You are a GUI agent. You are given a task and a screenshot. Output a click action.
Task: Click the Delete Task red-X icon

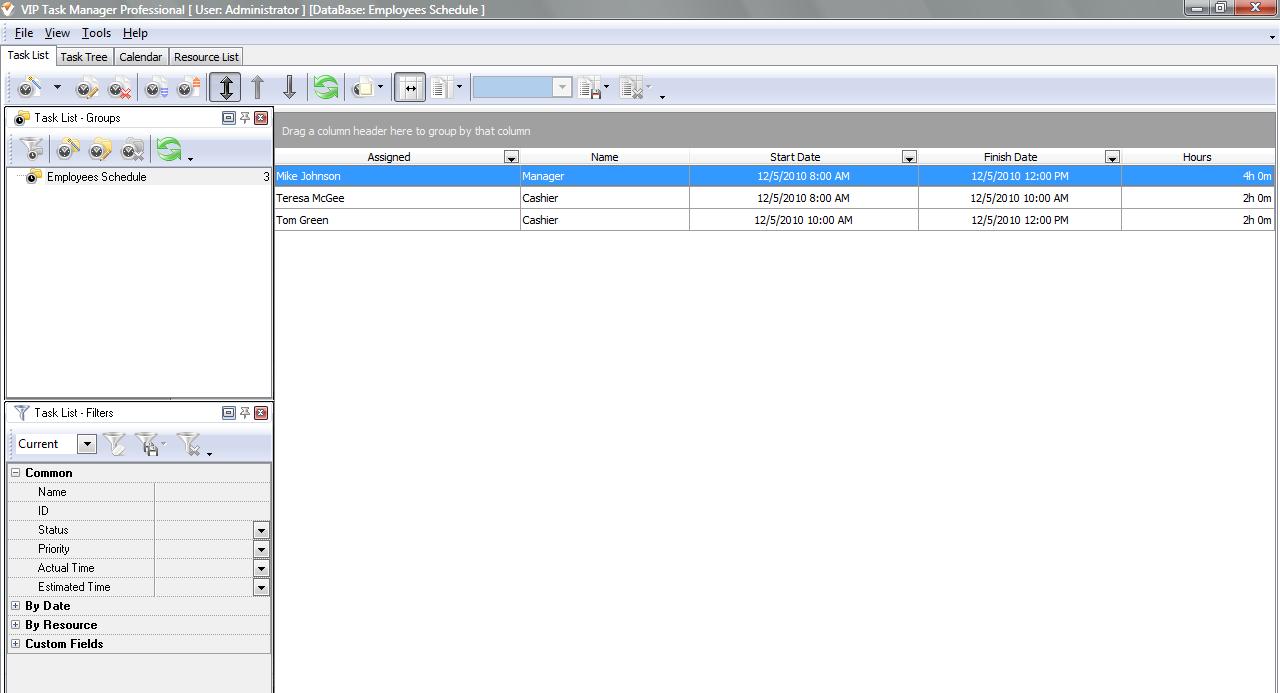point(120,88)
